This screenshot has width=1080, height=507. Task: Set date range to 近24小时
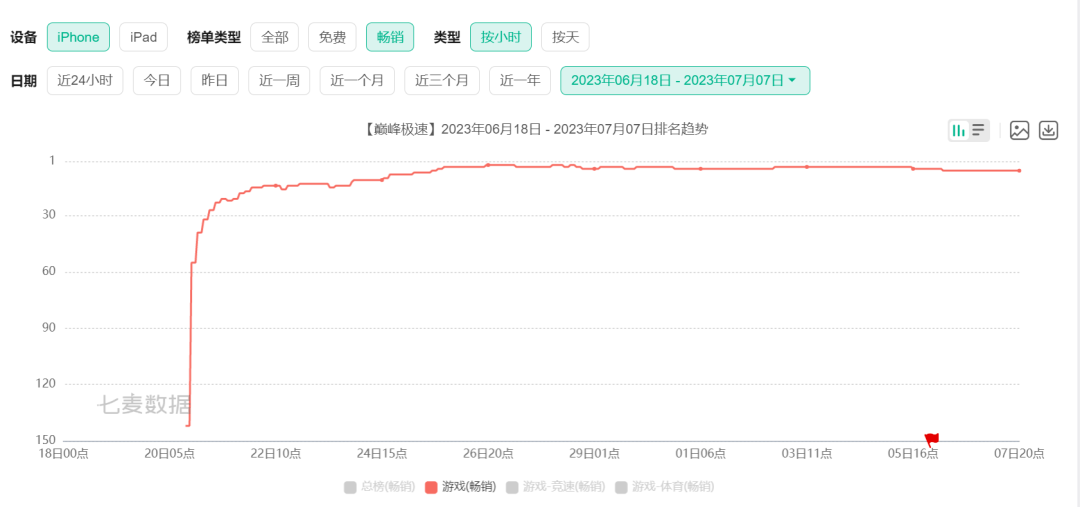pyautogui.click(x=85, y=81)
